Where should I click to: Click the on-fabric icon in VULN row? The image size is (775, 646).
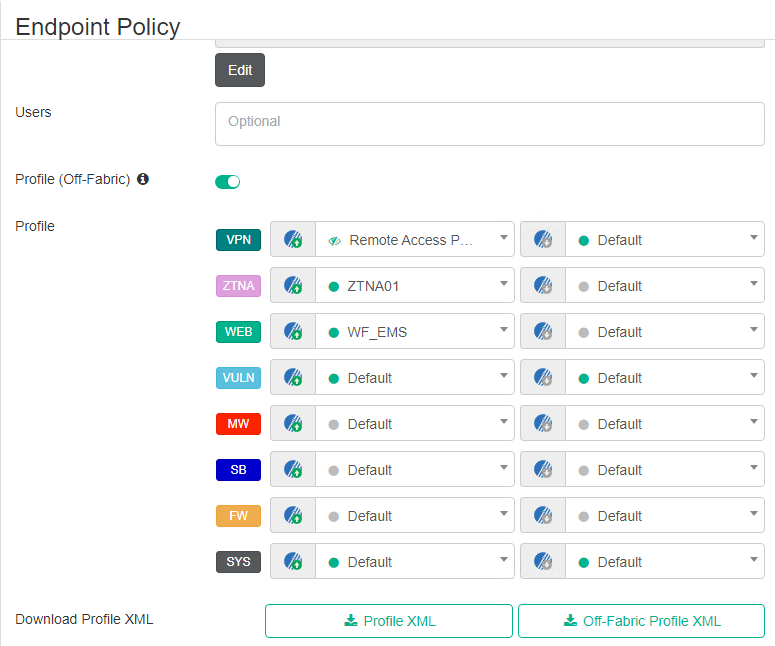(293, 377)
